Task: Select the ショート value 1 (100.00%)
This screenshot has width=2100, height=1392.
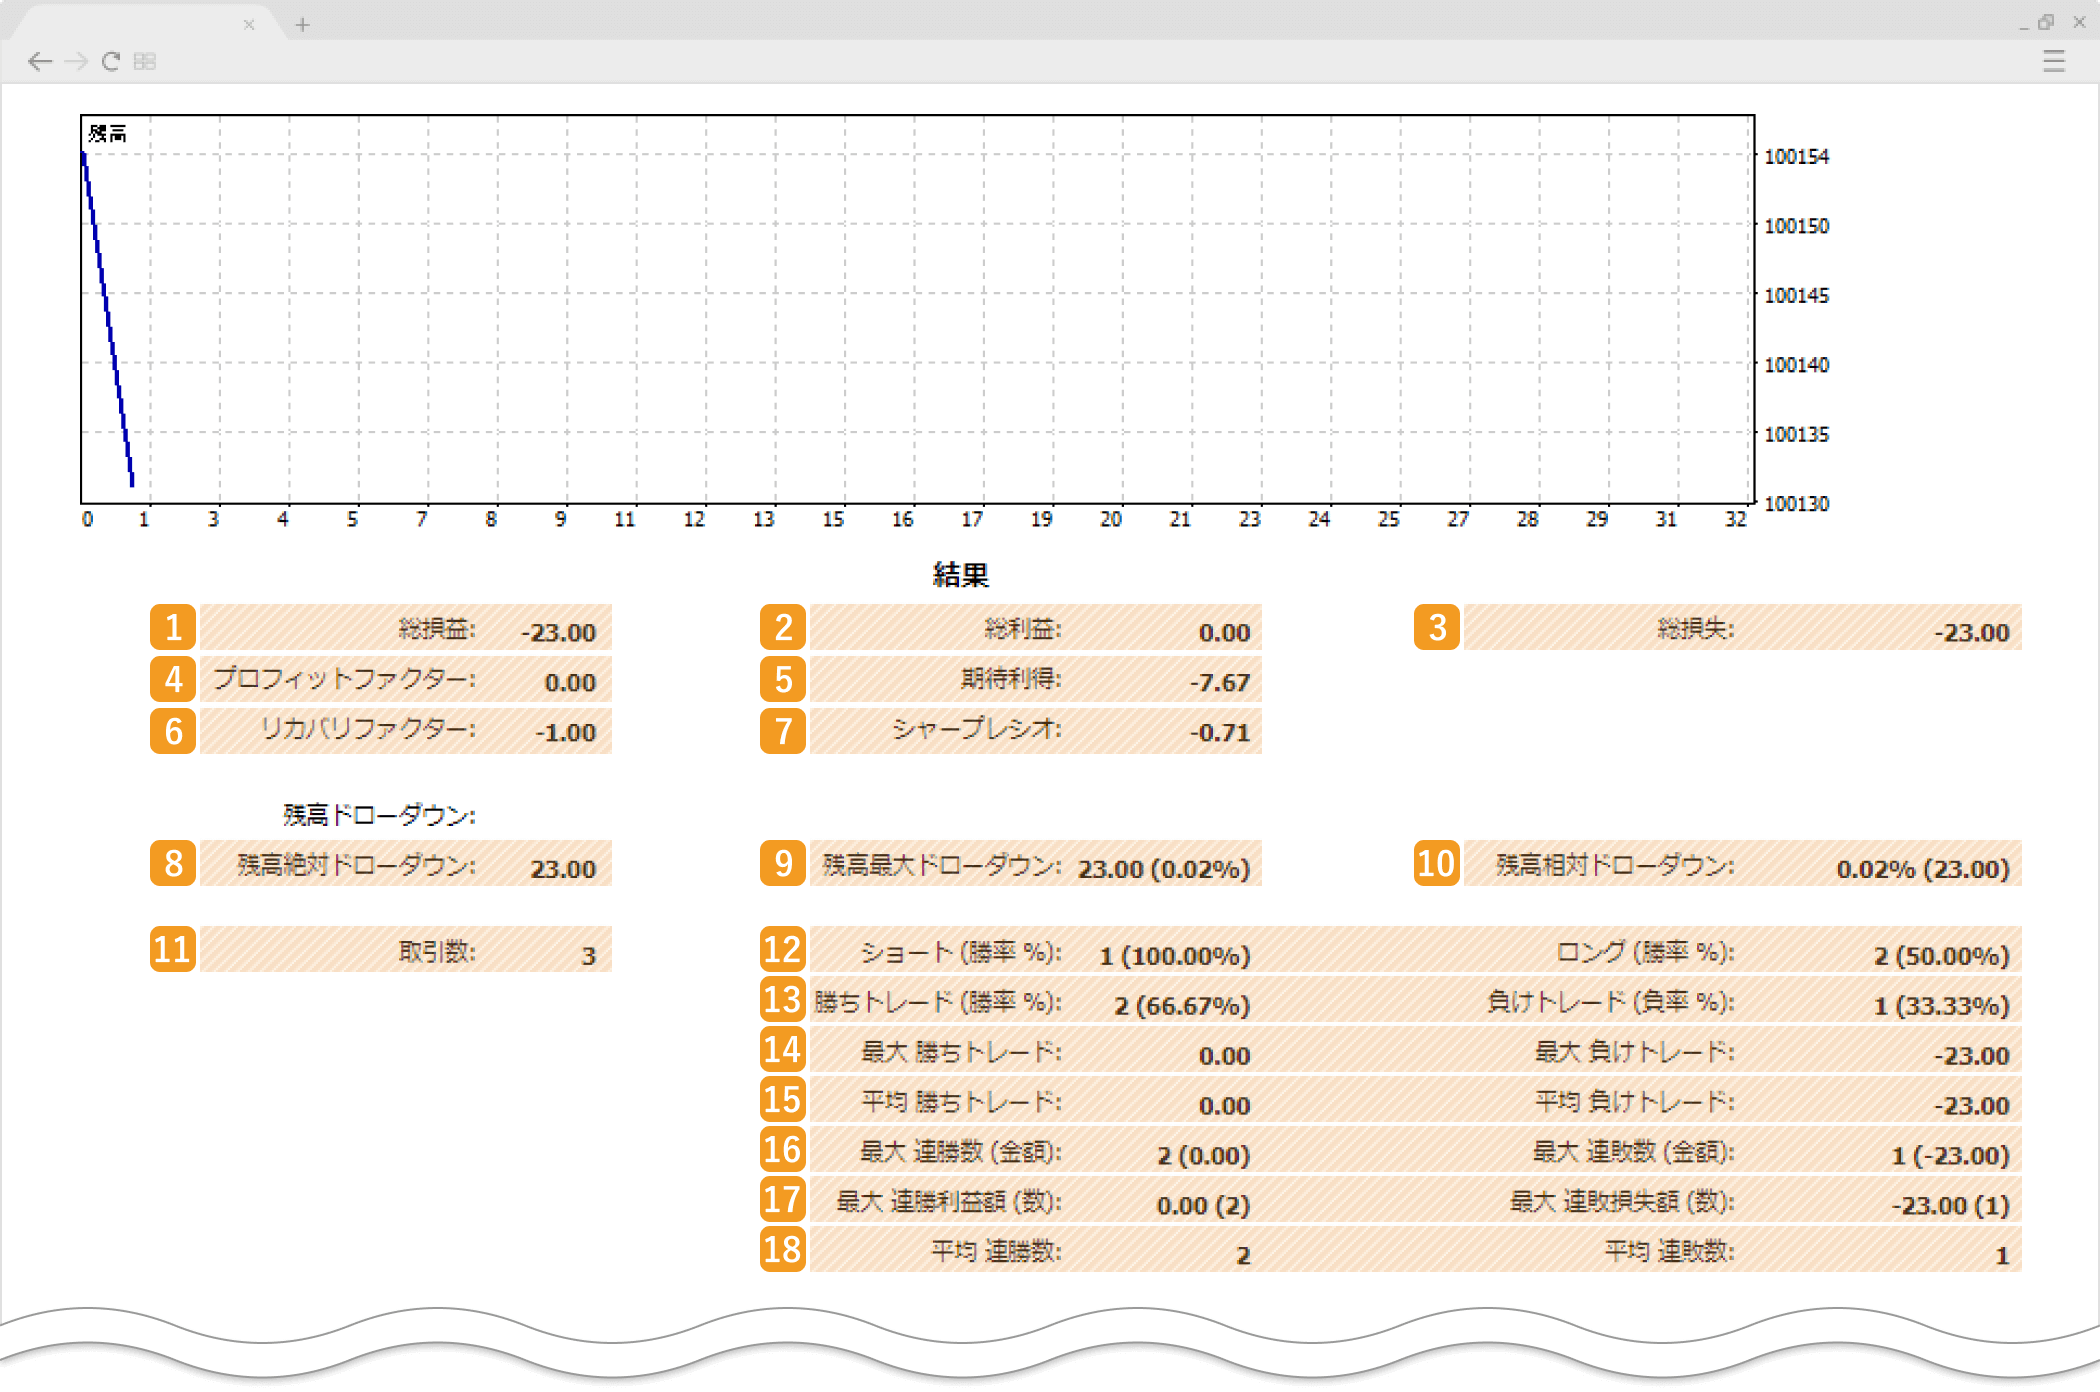Action: 1175,956
